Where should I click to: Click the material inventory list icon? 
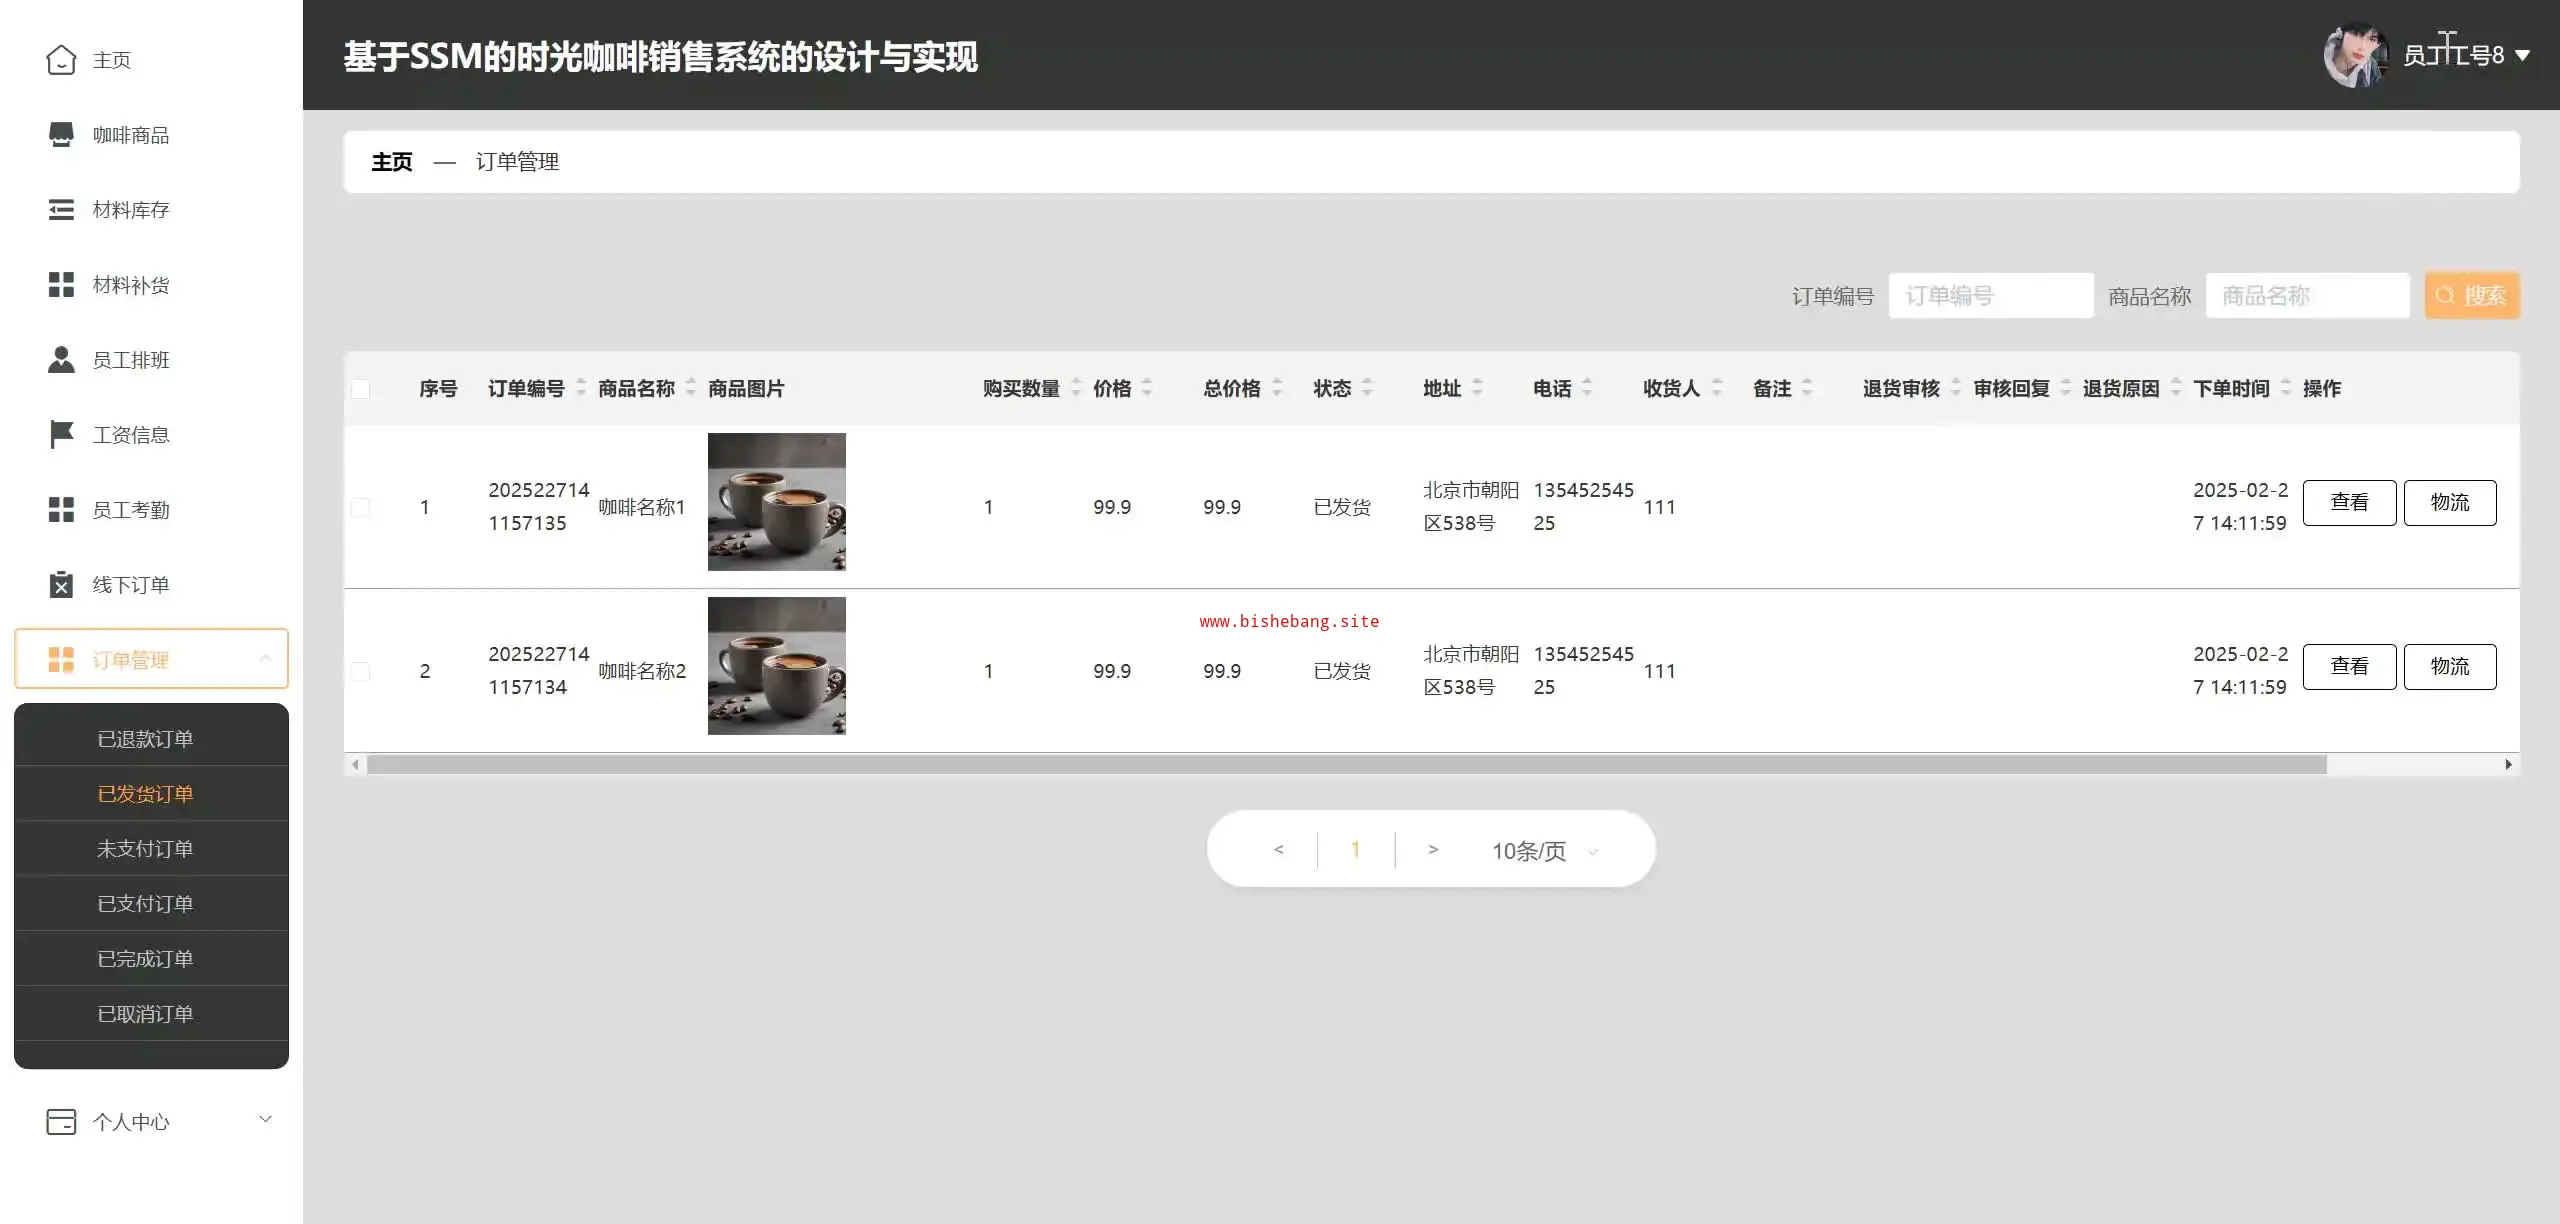[61, 210]
